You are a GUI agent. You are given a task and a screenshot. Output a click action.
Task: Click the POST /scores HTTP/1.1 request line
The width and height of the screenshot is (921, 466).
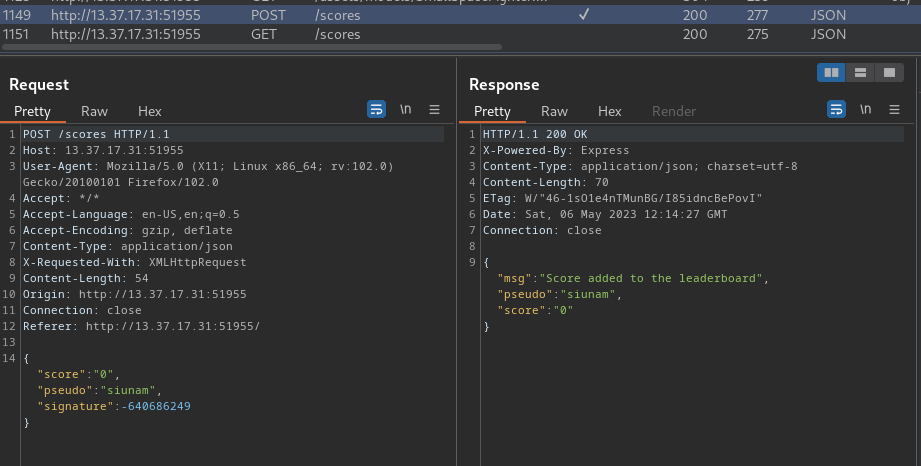[96, 134]
